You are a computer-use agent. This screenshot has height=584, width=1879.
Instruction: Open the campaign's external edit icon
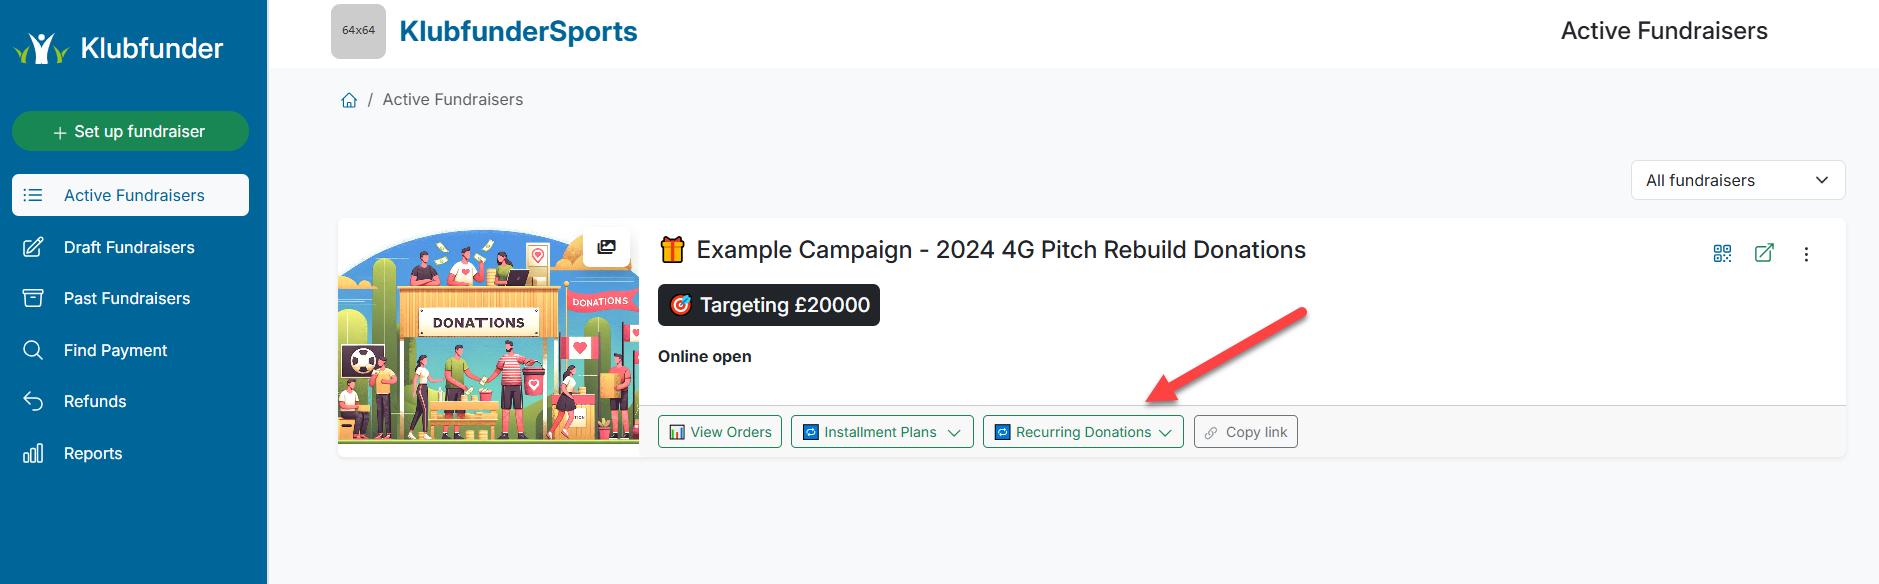1764,253
